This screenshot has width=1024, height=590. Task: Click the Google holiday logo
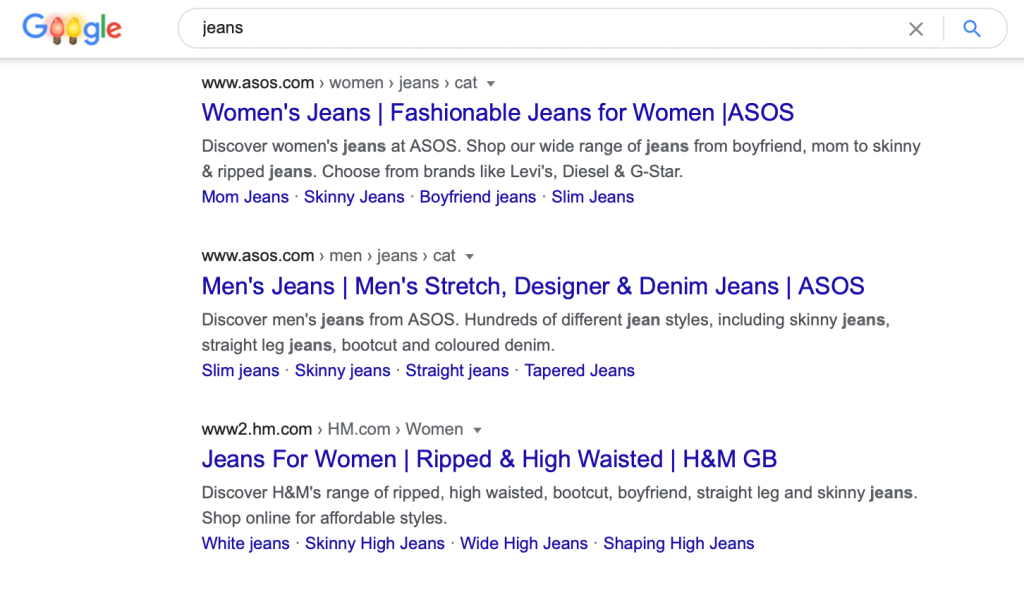[x=72, y=29]
